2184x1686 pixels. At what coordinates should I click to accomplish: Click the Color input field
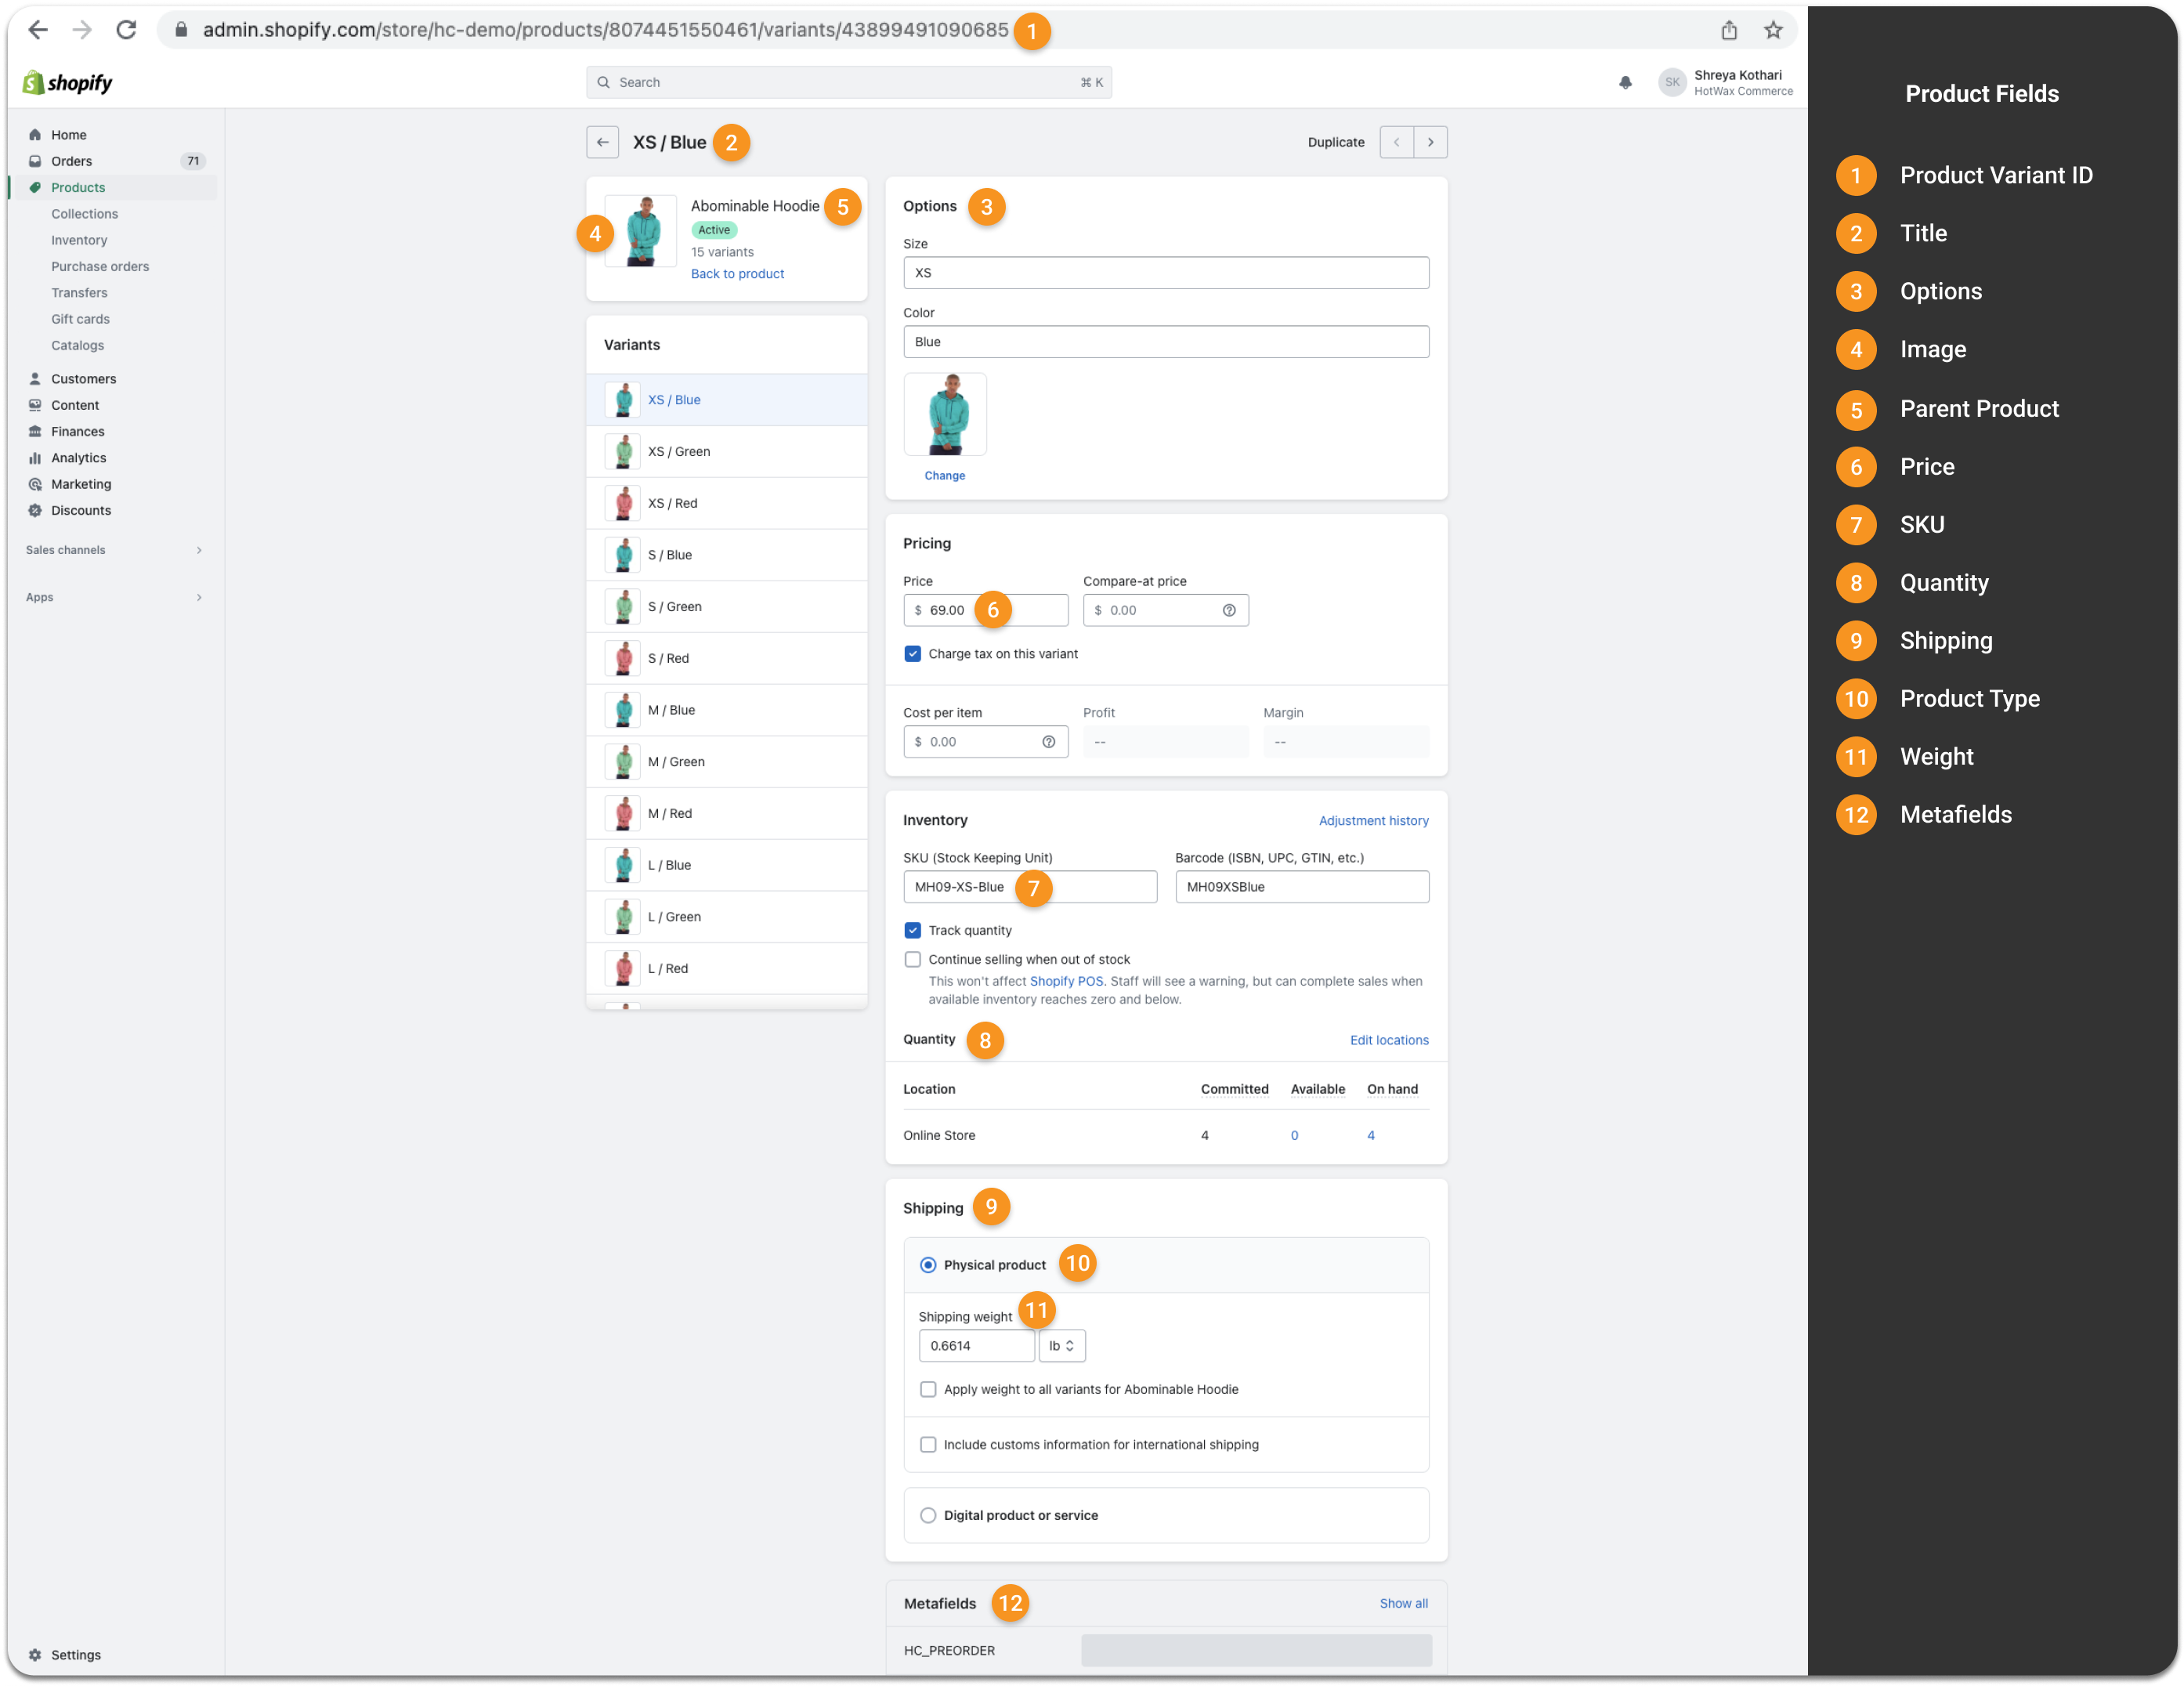(1166, 342)
